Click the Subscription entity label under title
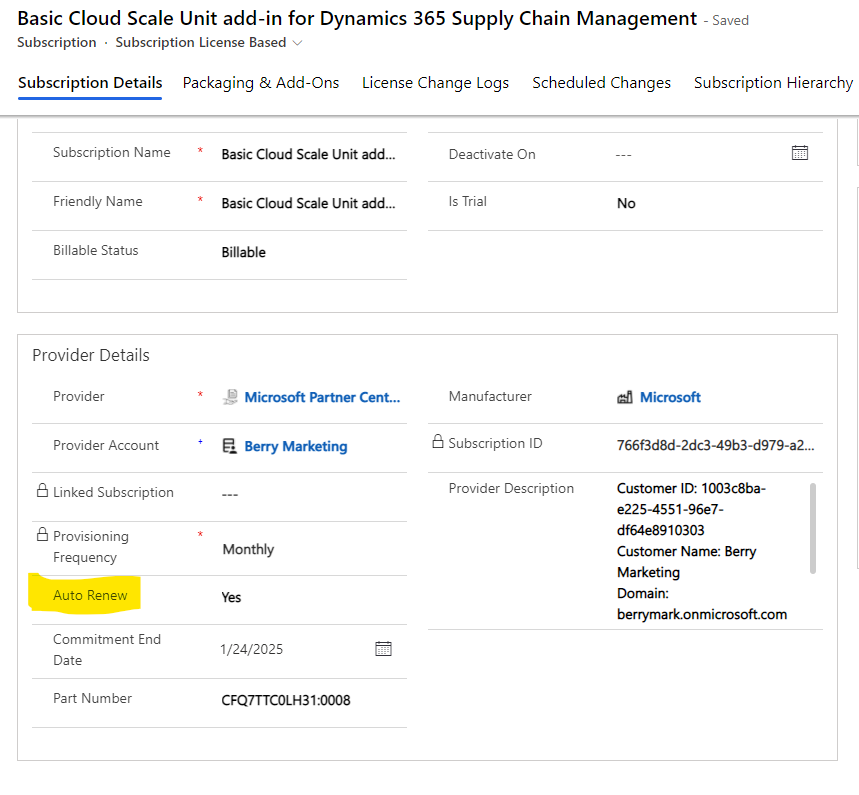859x795 pixels. click(57, 43)
